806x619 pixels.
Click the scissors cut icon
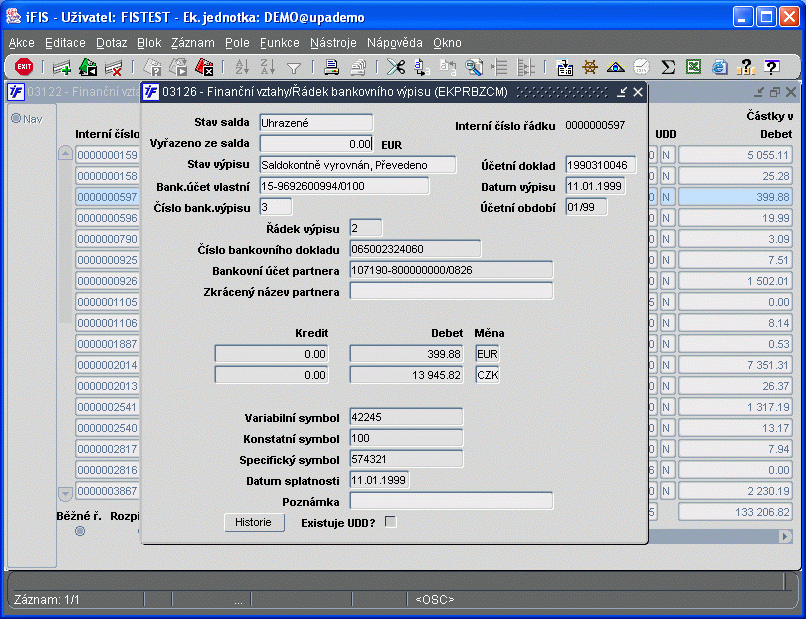[396, 67]
